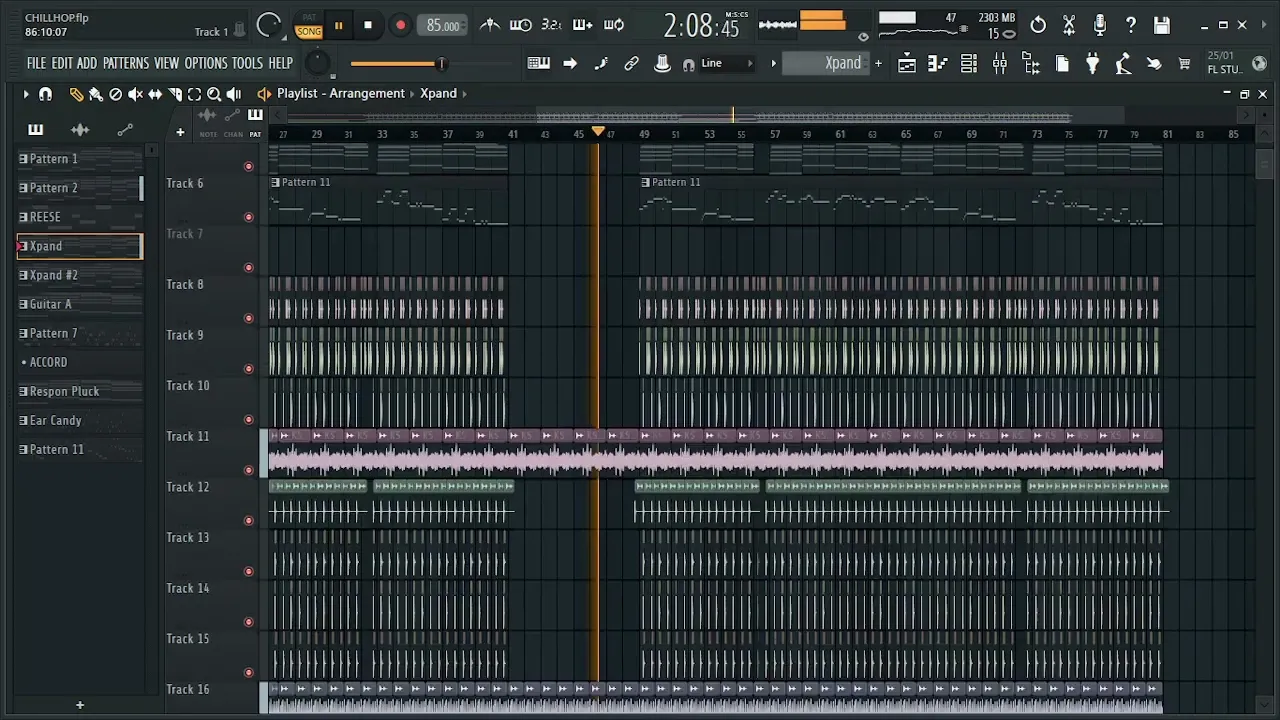Toggle typing keyboard to piano
Image resolution: width=1280 pixels, height=720 pixels.
(x=538, y=64)
